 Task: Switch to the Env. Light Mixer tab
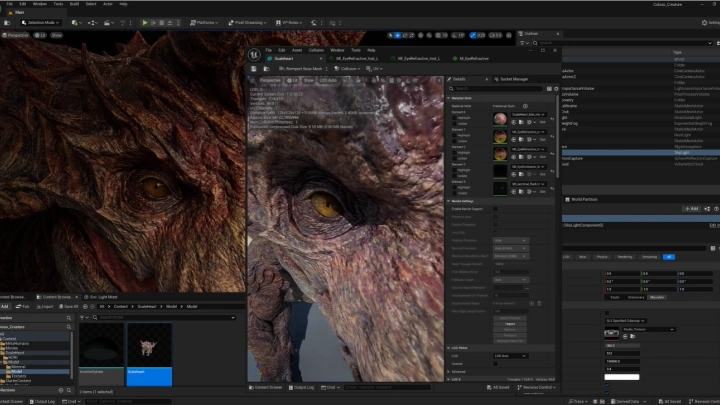(x=101, y=297)
